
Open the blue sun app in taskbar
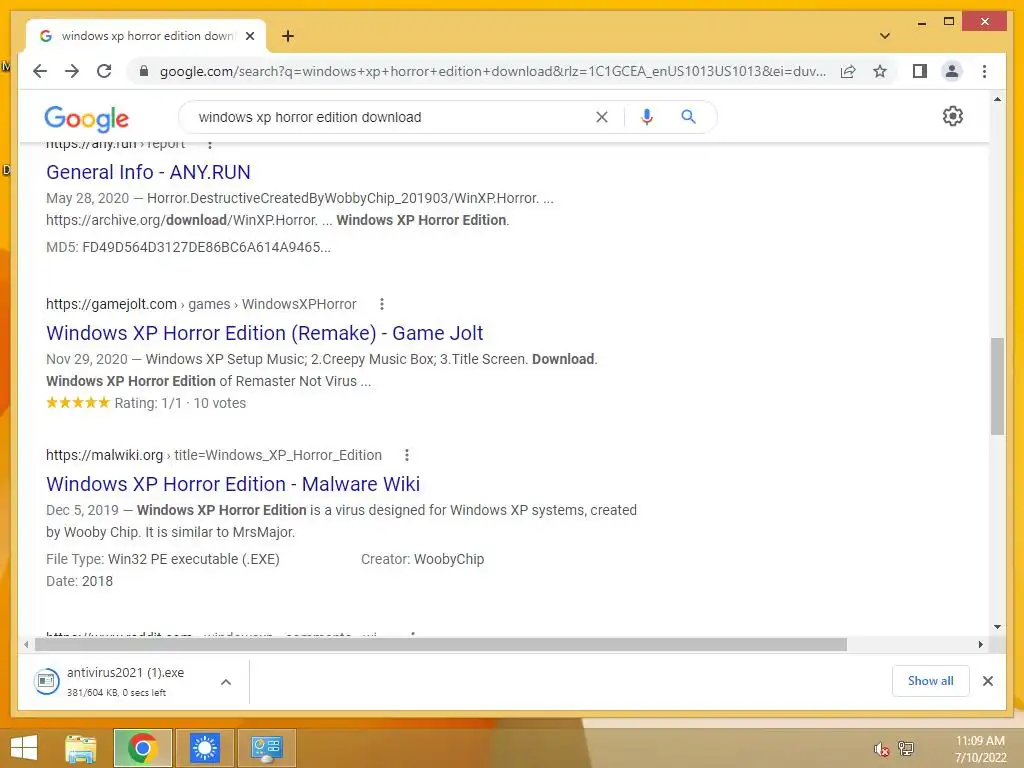click(204, 748)
